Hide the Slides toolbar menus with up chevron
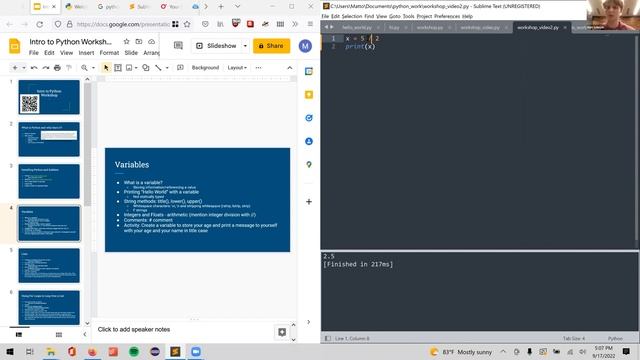Viewport: 640px width, 360px height. pyautogui.click(x=290, y=68)
